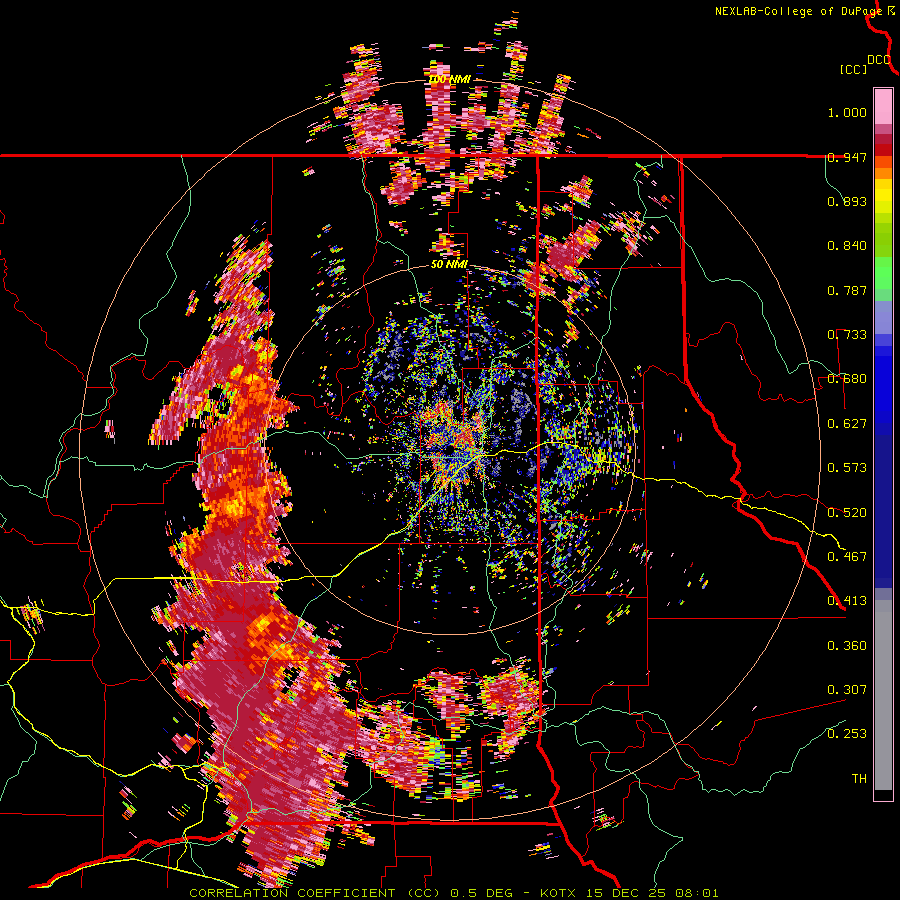Click the DCC label above the scale
The width and height of the screenshot is (900, 900).
(878, 60)
